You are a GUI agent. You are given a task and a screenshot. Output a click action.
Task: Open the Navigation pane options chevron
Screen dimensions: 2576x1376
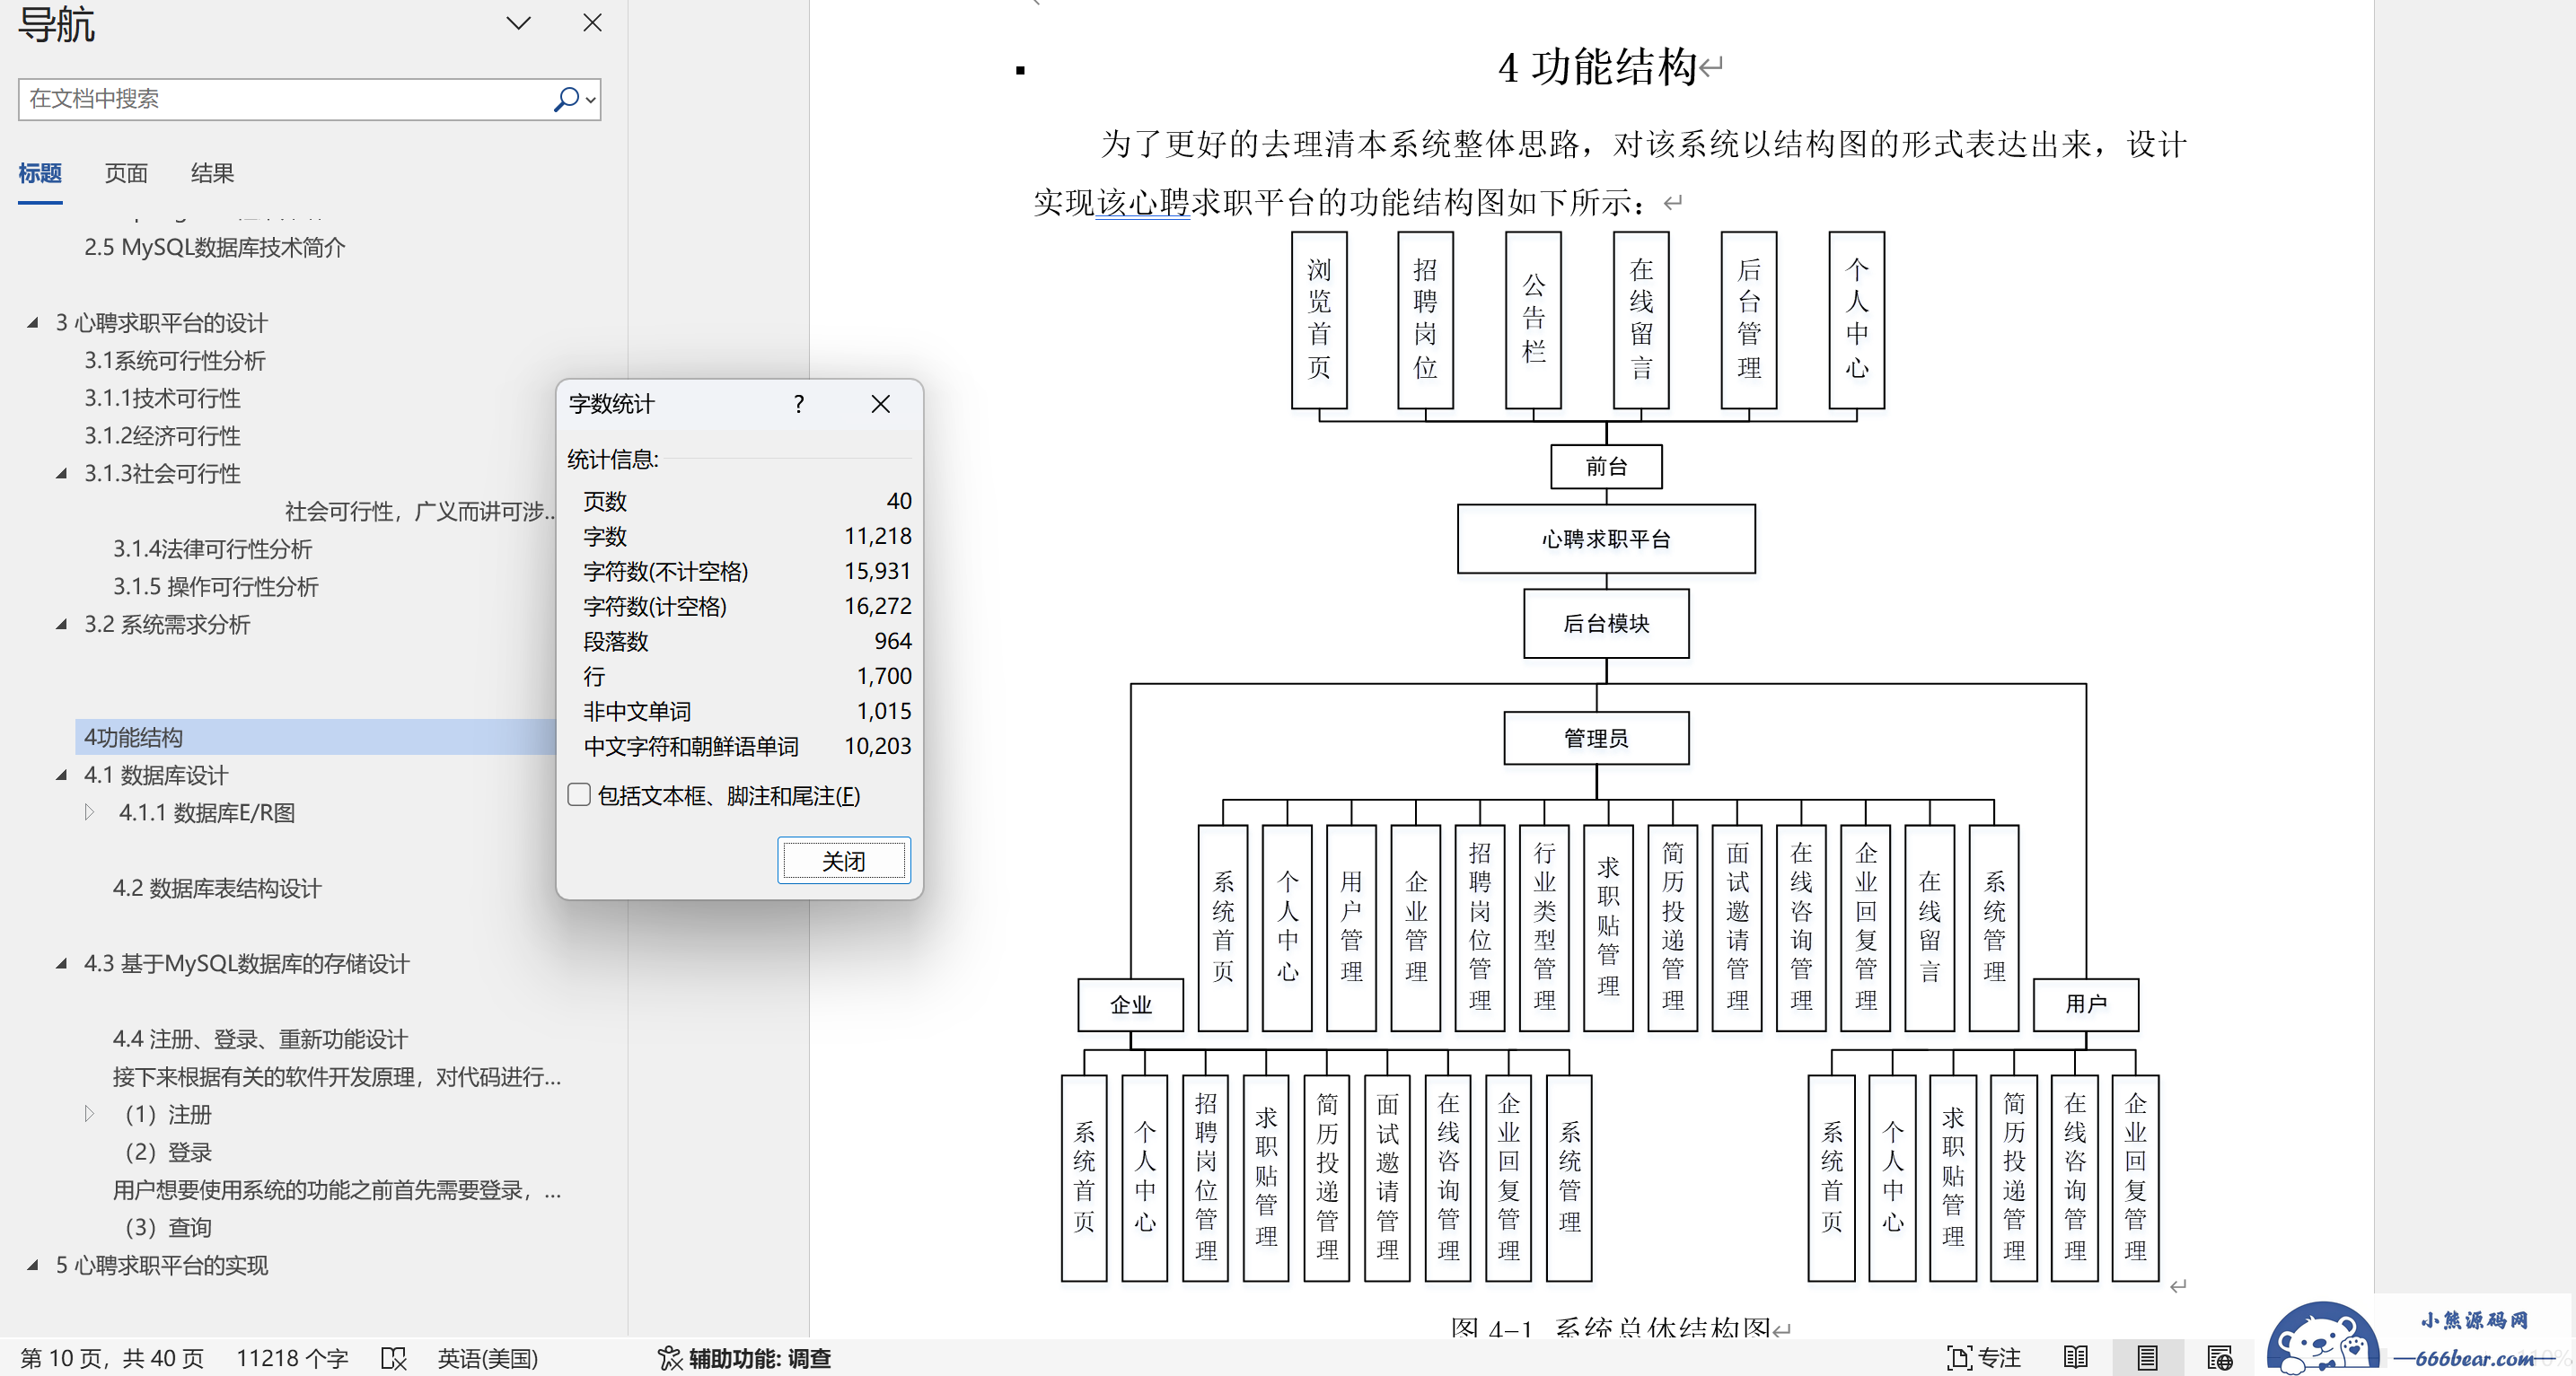click(x=518, y=23)
